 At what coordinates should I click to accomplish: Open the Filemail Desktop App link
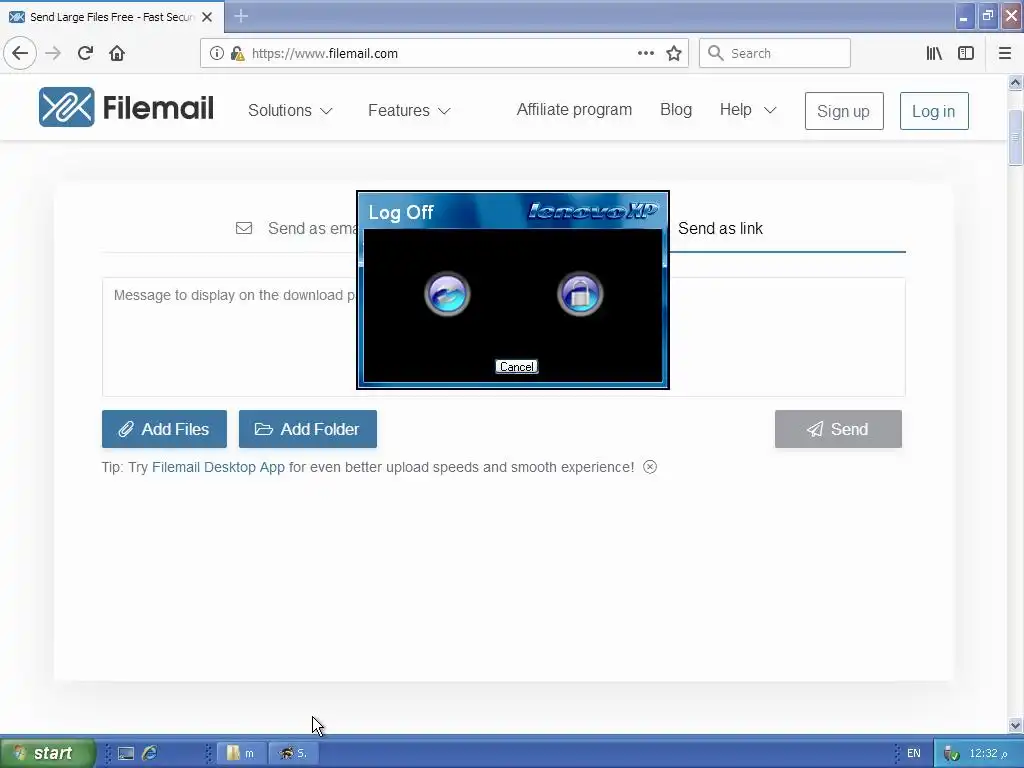[x=218, y=467]
